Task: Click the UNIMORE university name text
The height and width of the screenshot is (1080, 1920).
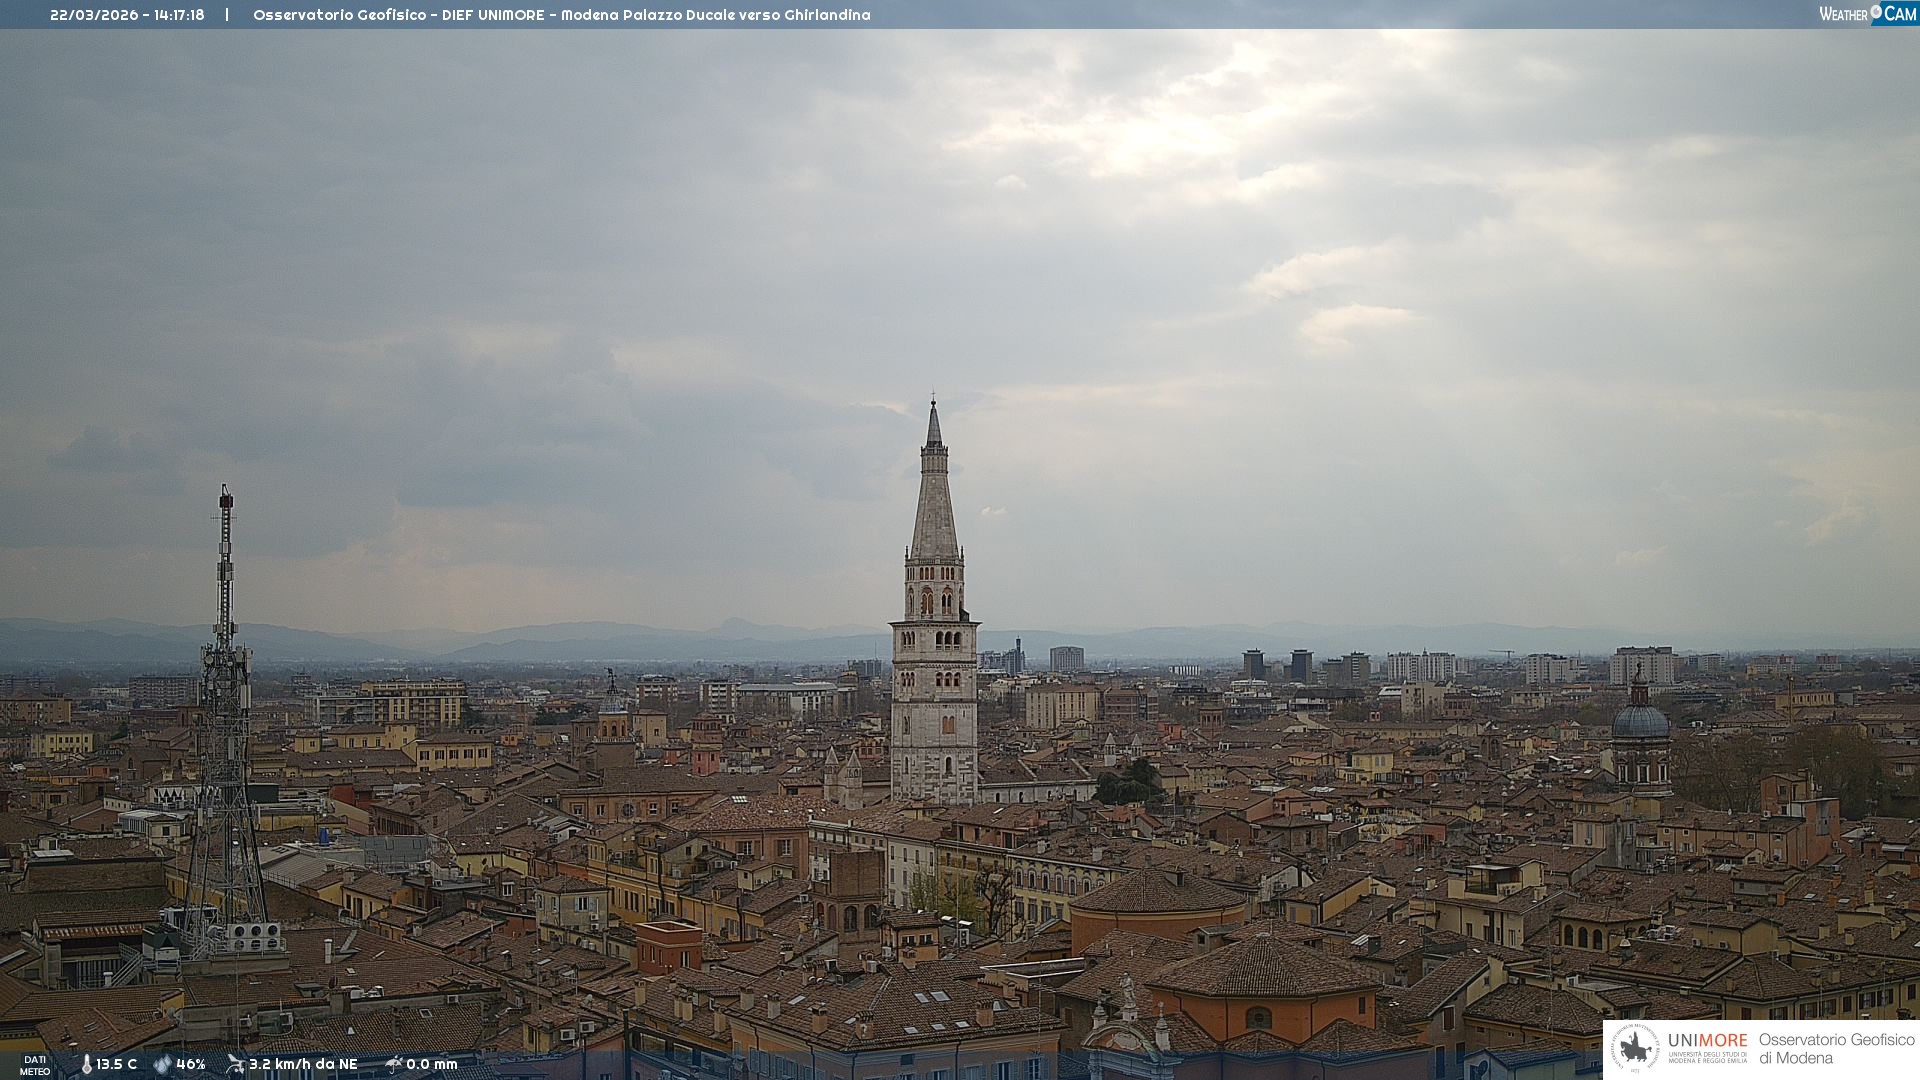Action: pyautogui.click(x=1707, y=1041)
